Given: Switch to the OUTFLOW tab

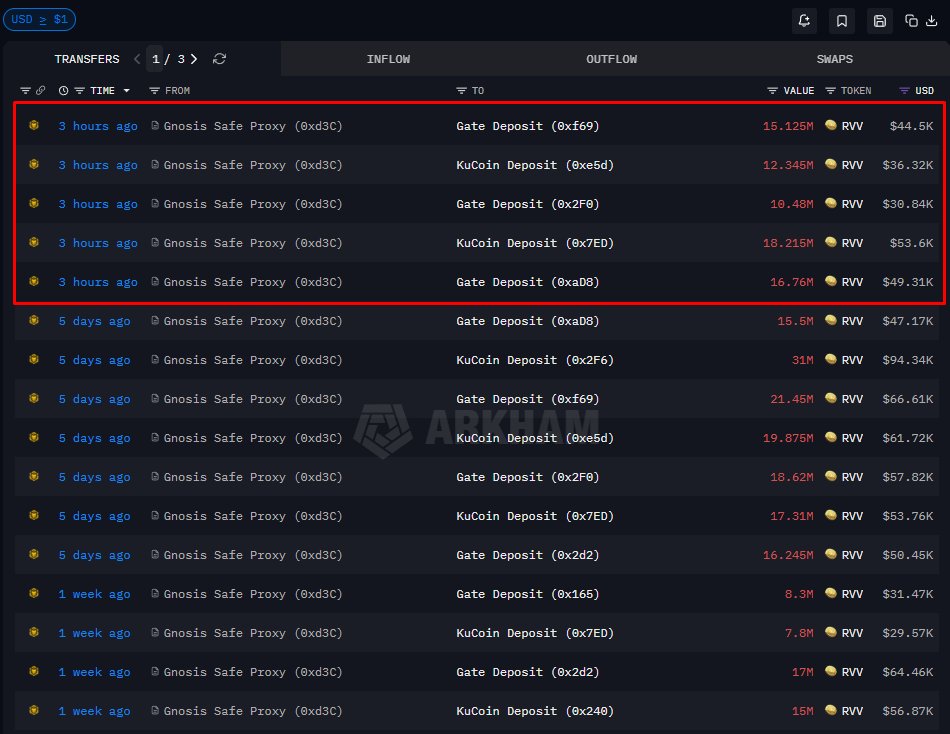Looking at the screenshot, I should click(x=611, y=59).
